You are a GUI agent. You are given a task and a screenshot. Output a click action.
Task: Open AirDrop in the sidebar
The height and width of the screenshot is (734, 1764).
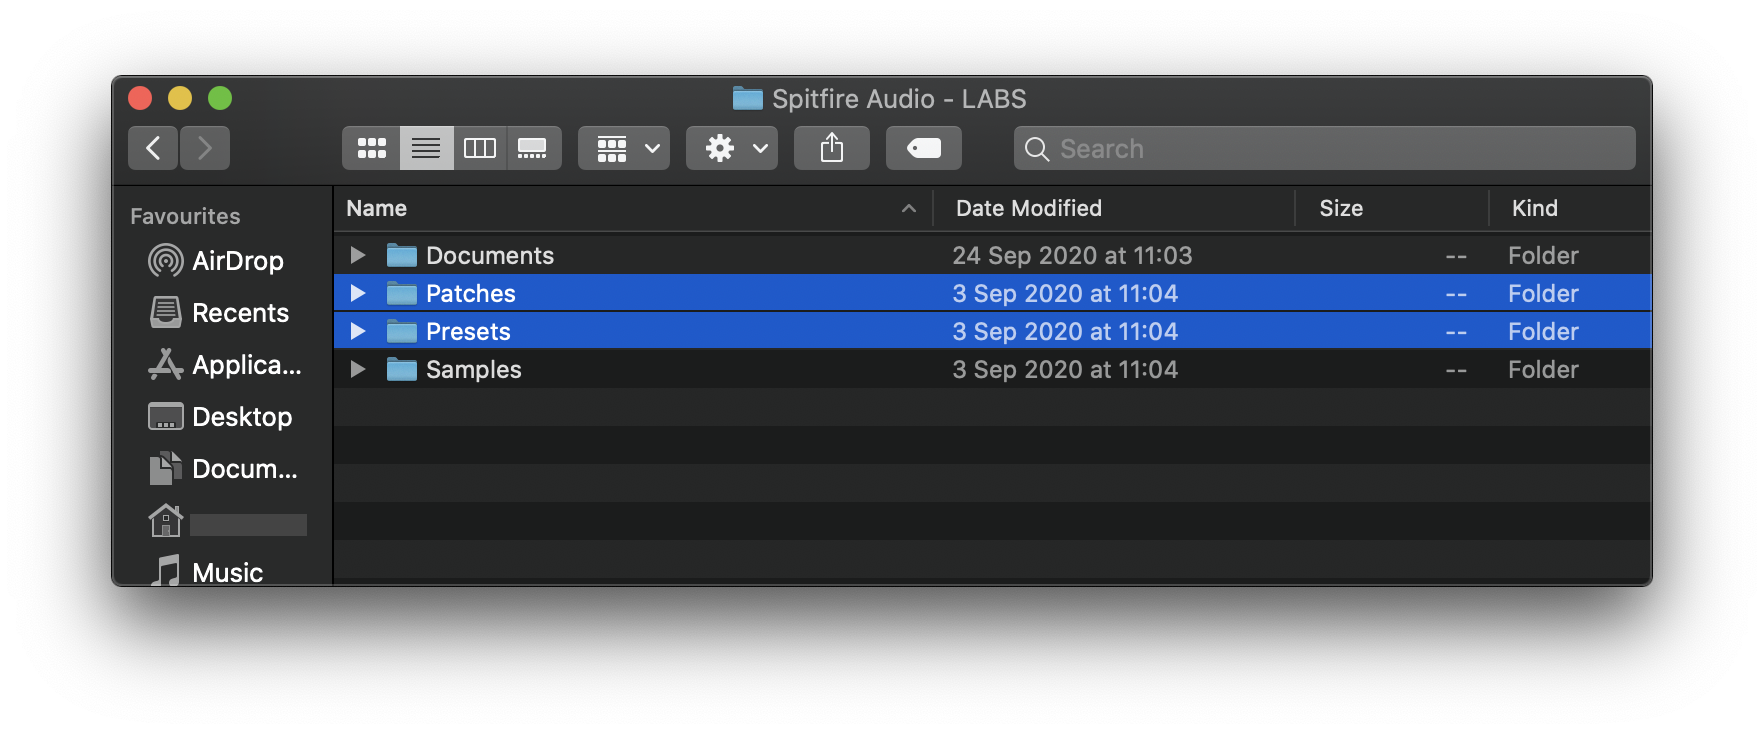[x=216, y=261]
